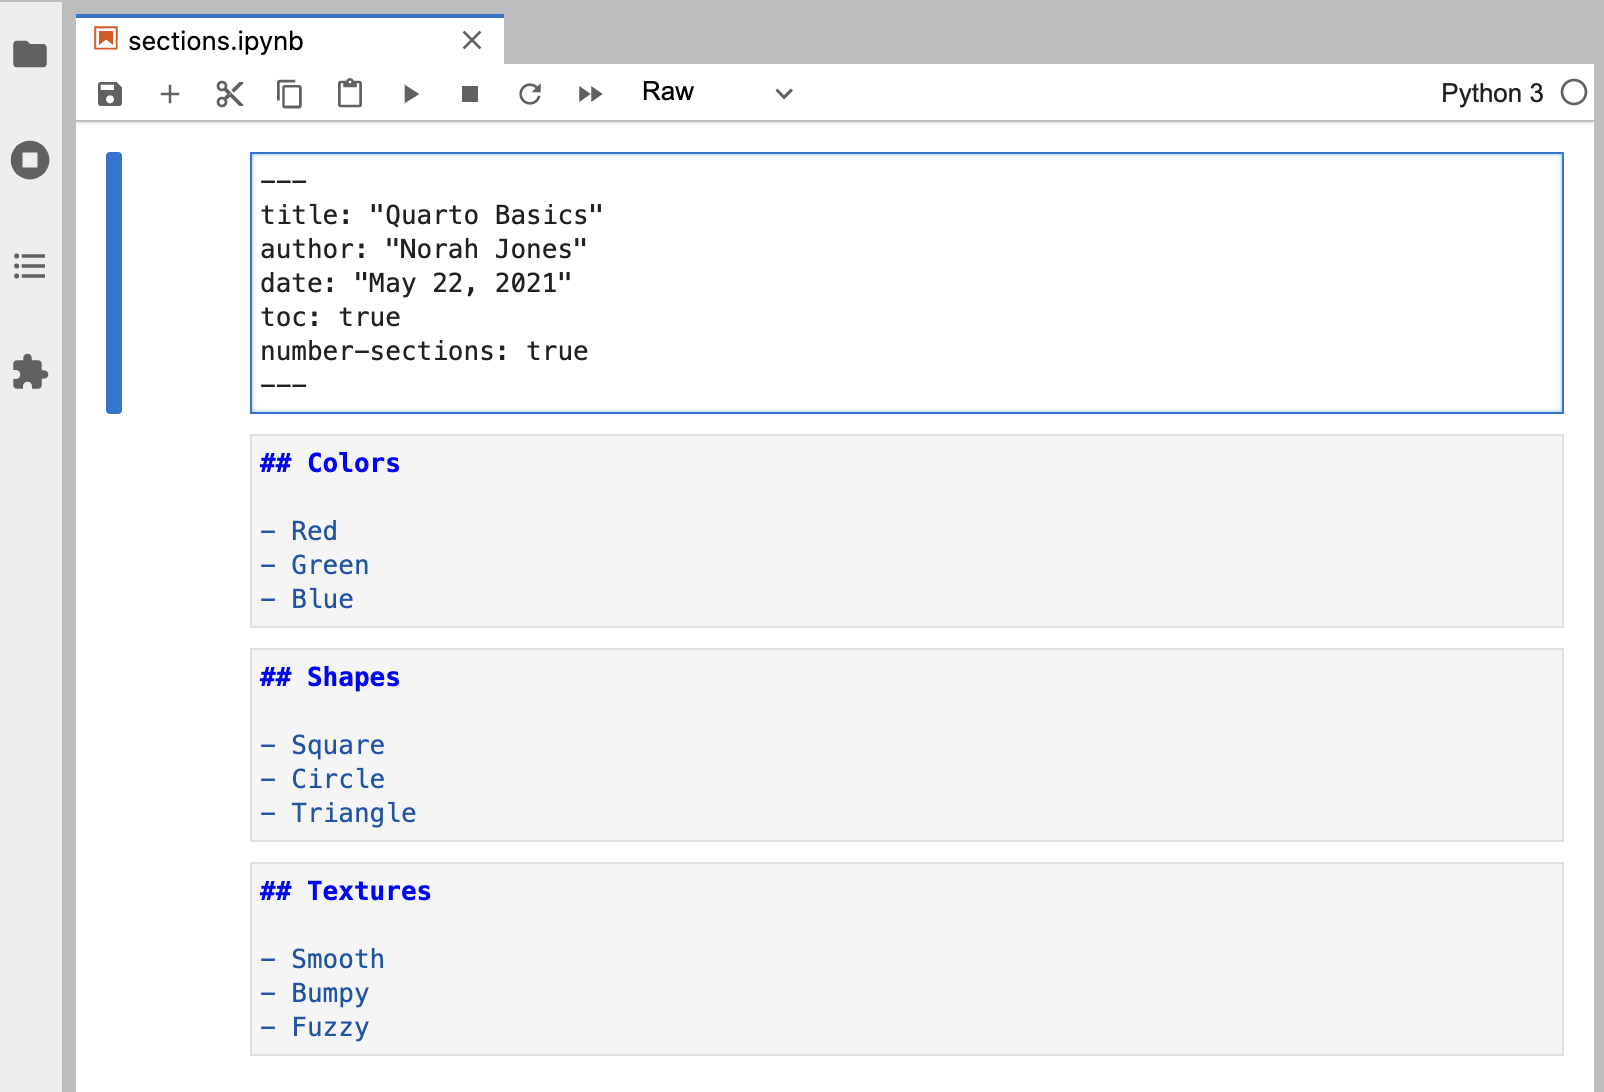Open the Raw cell type dropdown
Screen dimensions: 1604x1092
[x=717, y=93]
